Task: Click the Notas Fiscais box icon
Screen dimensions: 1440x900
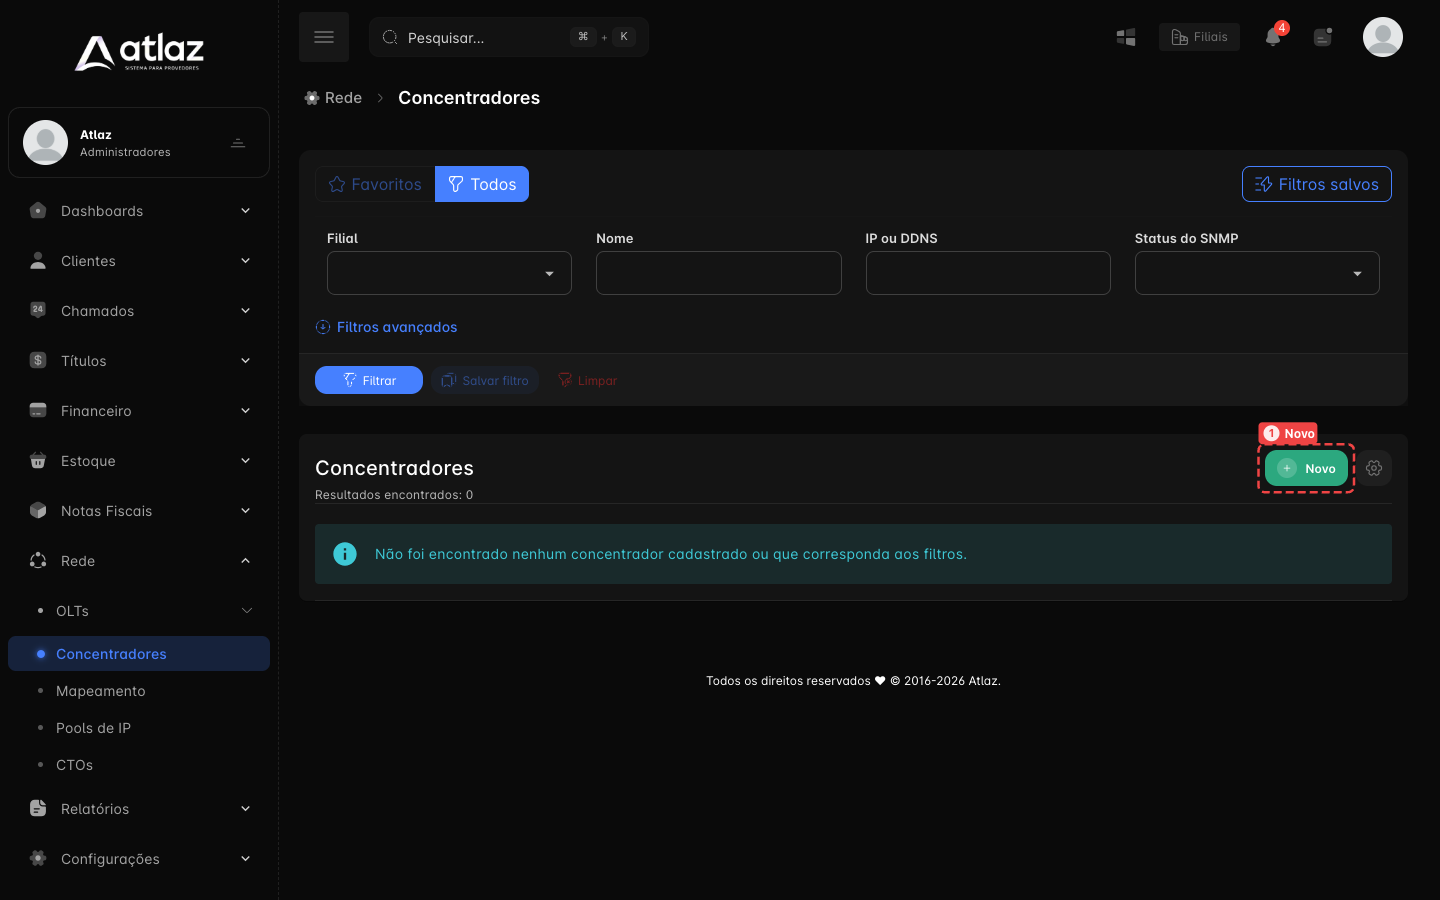Action: pyautogui.click(x=38, y=510)
